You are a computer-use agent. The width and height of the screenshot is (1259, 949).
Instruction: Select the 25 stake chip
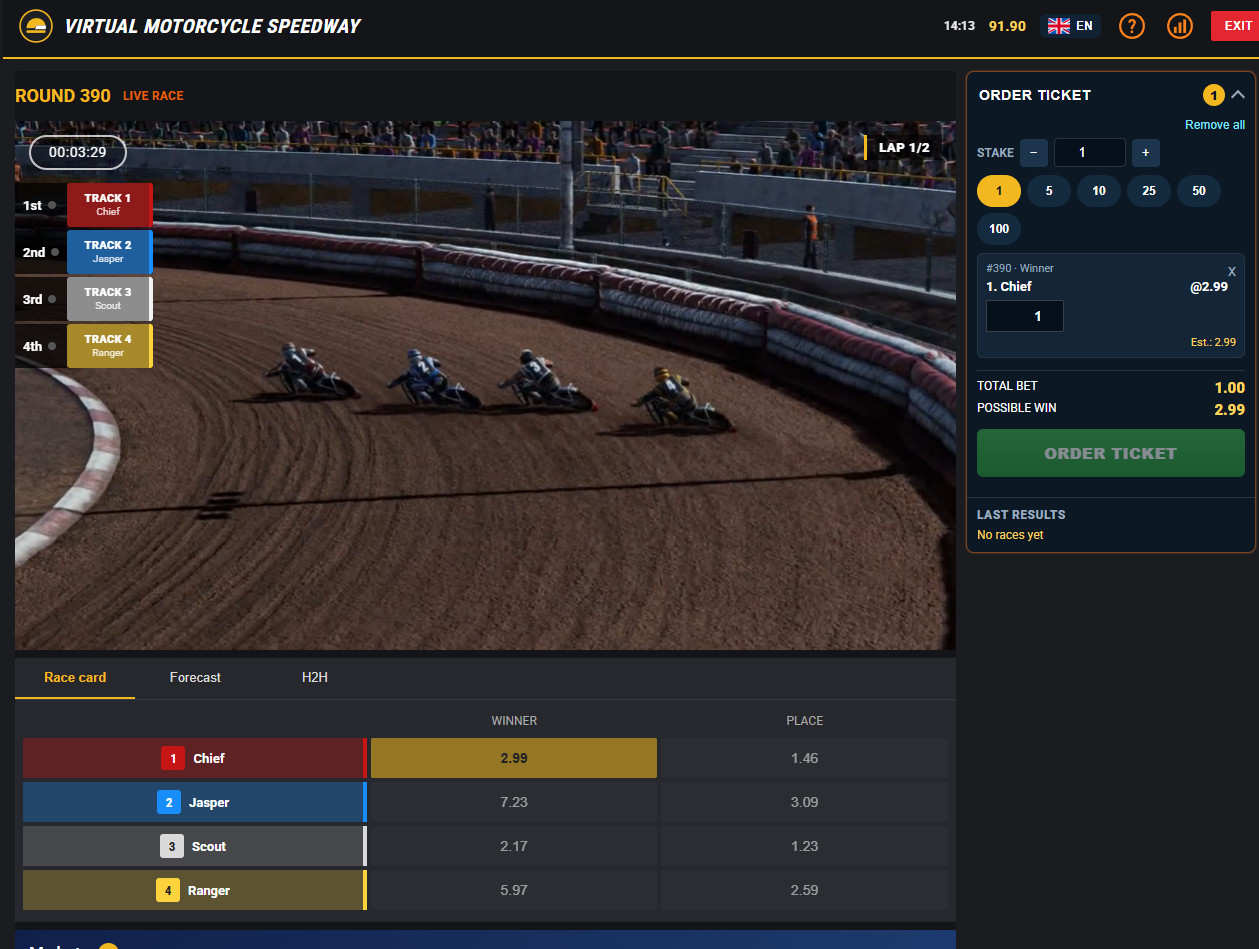1149,191
